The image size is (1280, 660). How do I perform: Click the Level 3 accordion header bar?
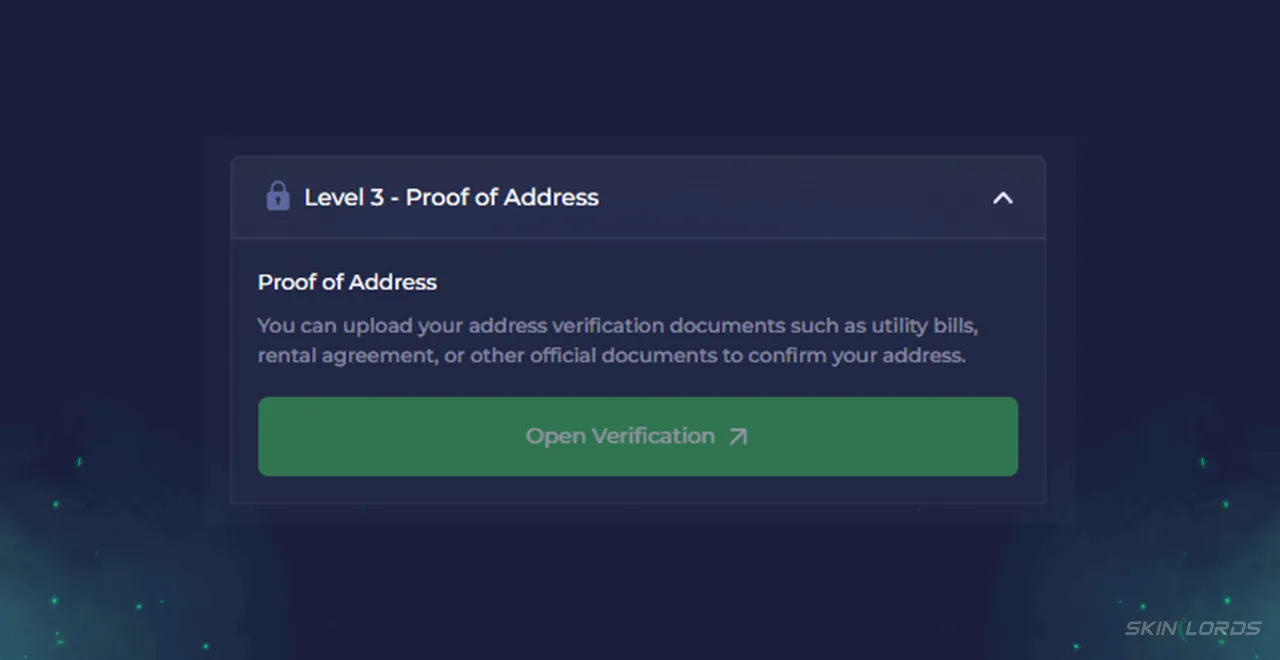pyautogui.click(x=638, y=197)
